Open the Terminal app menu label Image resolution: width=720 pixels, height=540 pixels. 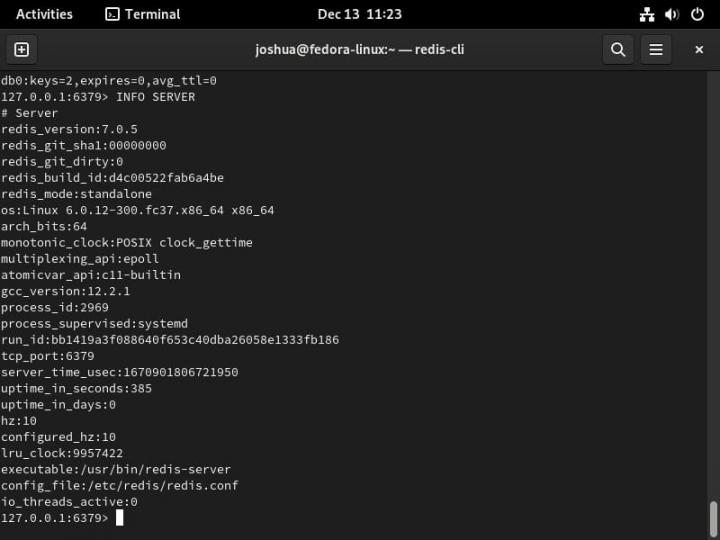coord(152,14)
